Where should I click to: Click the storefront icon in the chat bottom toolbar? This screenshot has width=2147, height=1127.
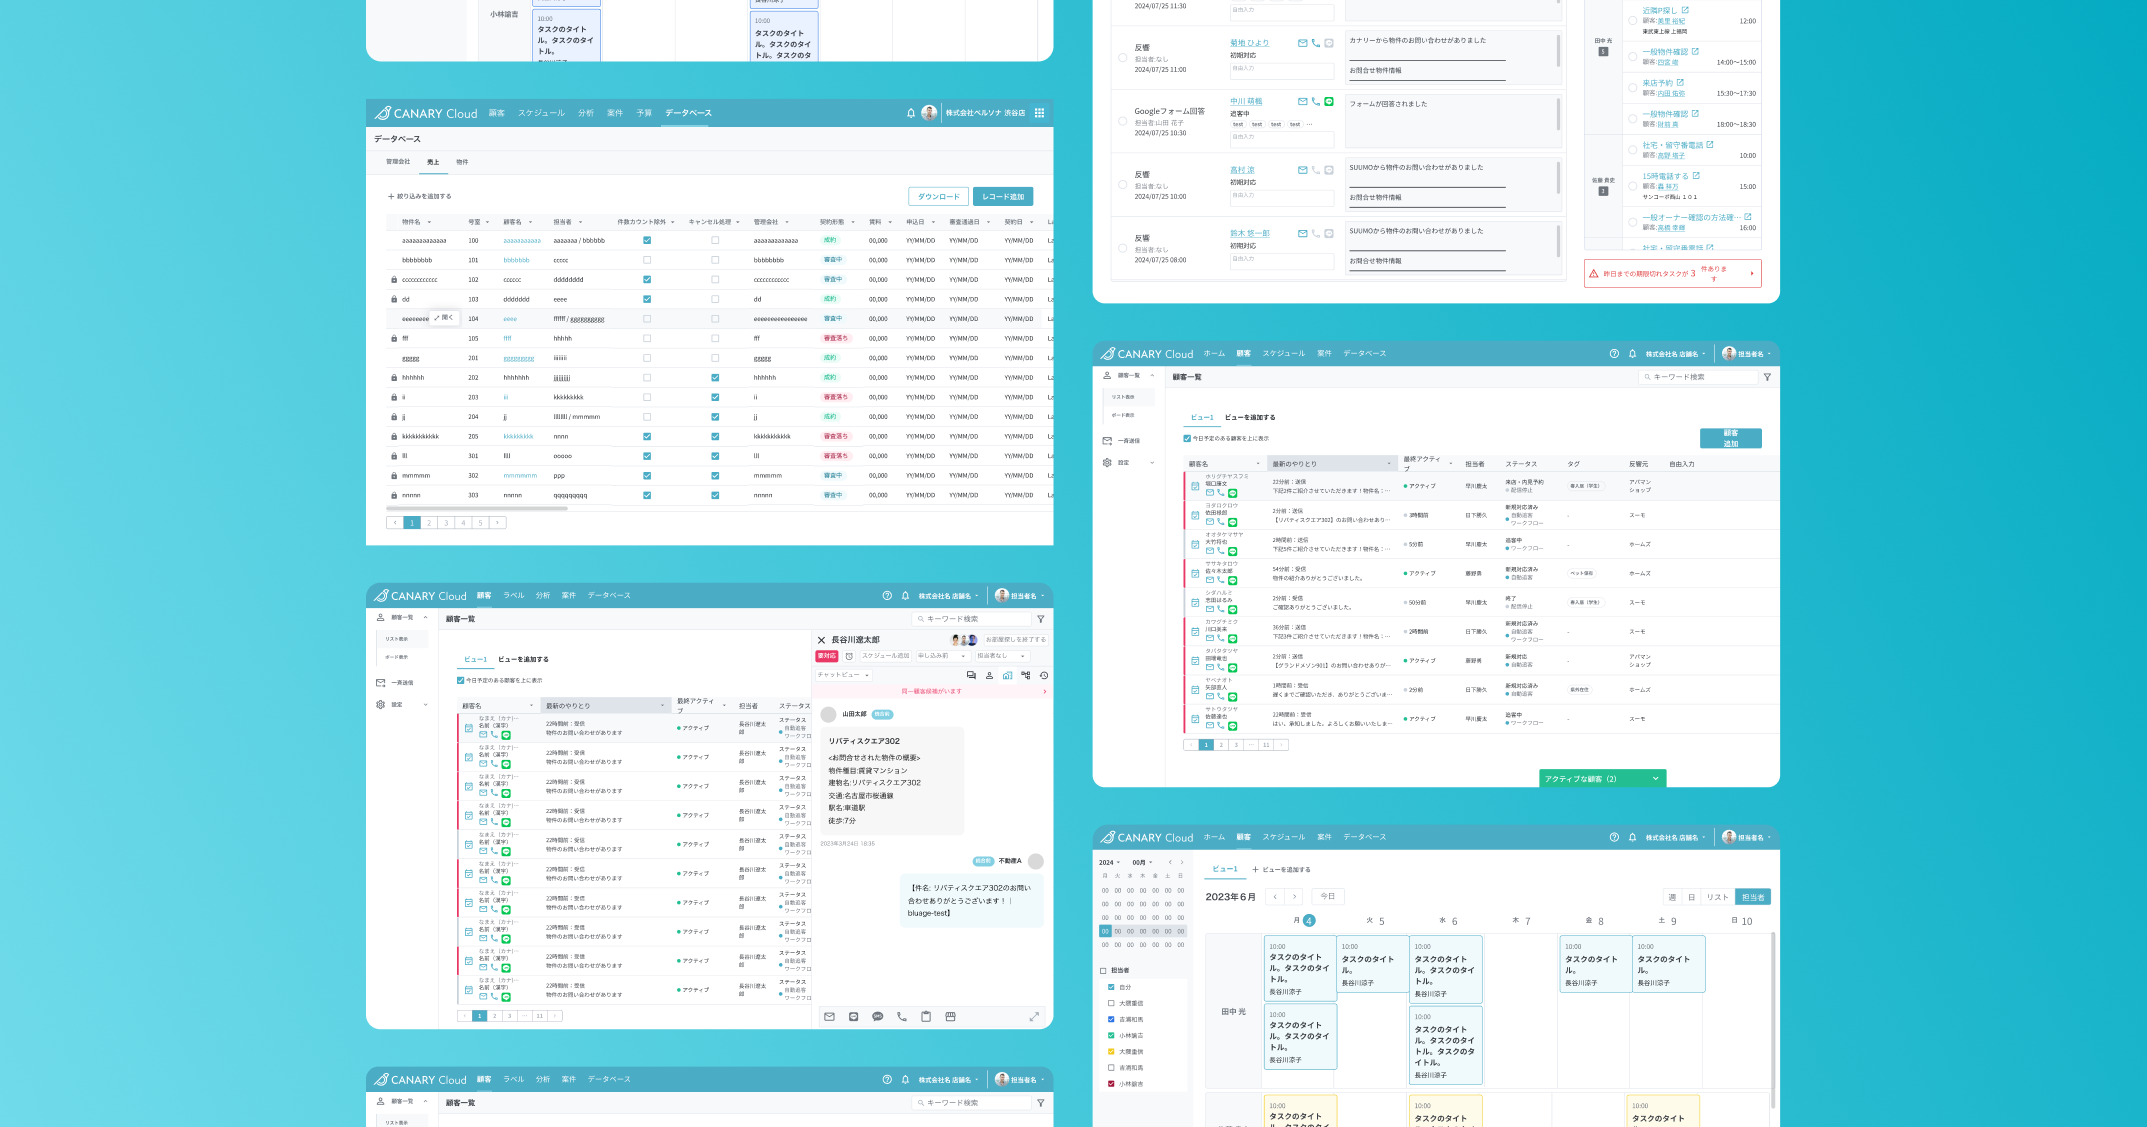click(950, 1017)
